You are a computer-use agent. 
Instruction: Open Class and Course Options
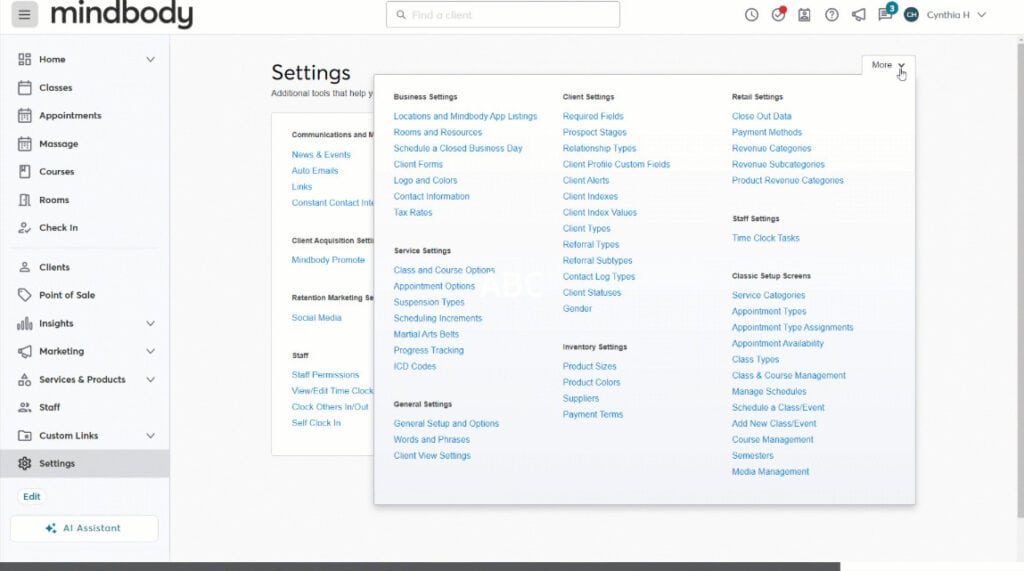coord(444,270)
